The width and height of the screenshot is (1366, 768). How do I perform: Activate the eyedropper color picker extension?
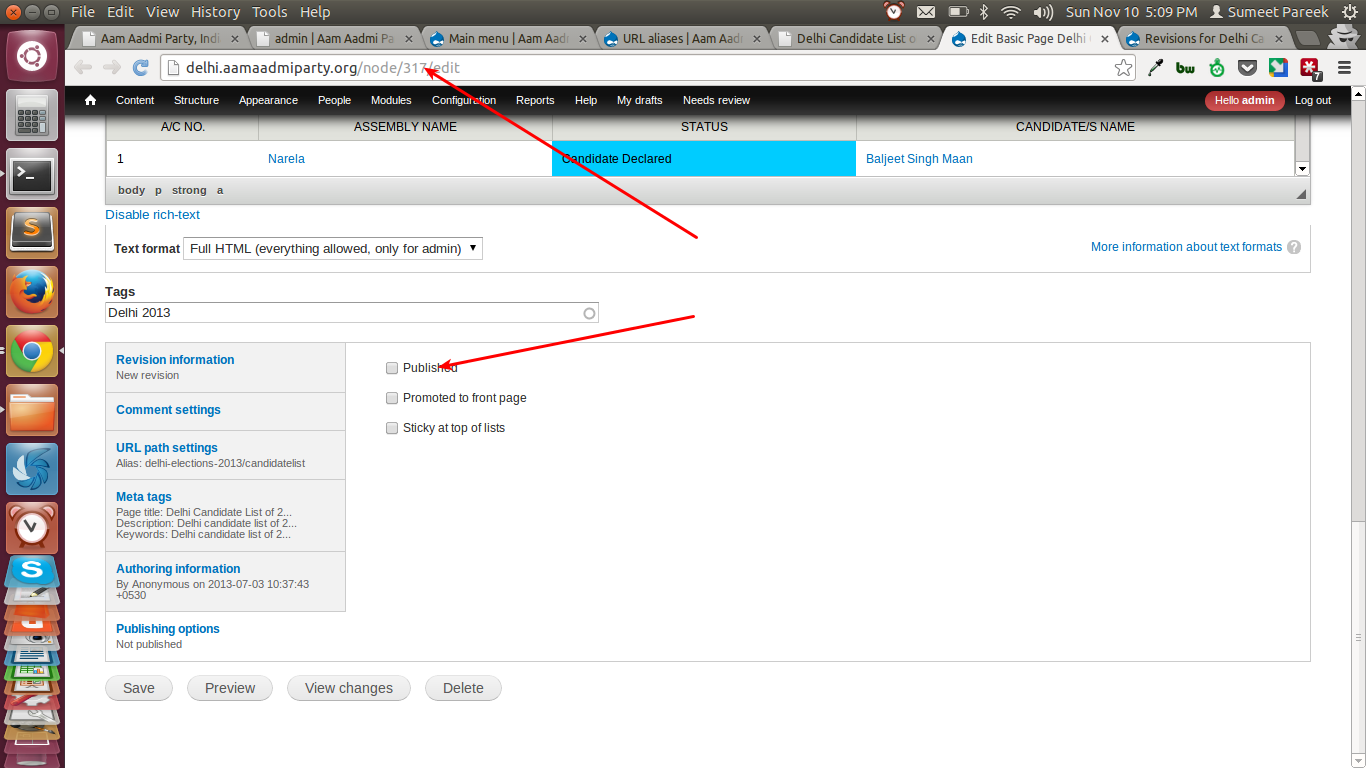point(1156,68)
